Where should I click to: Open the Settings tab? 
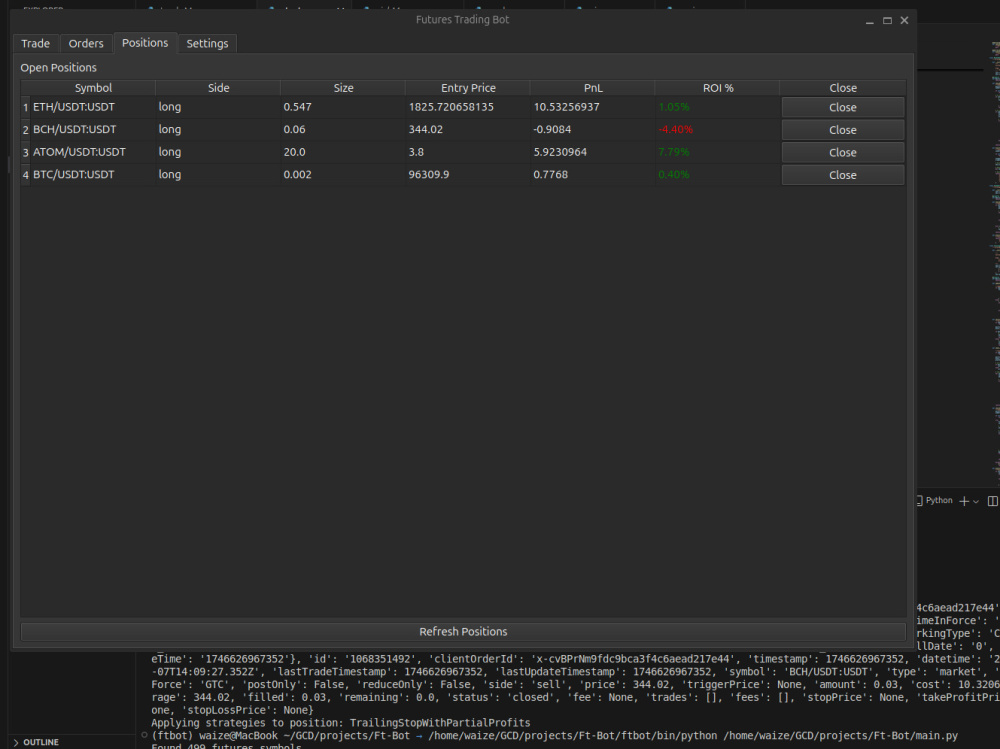coord(207,43)
